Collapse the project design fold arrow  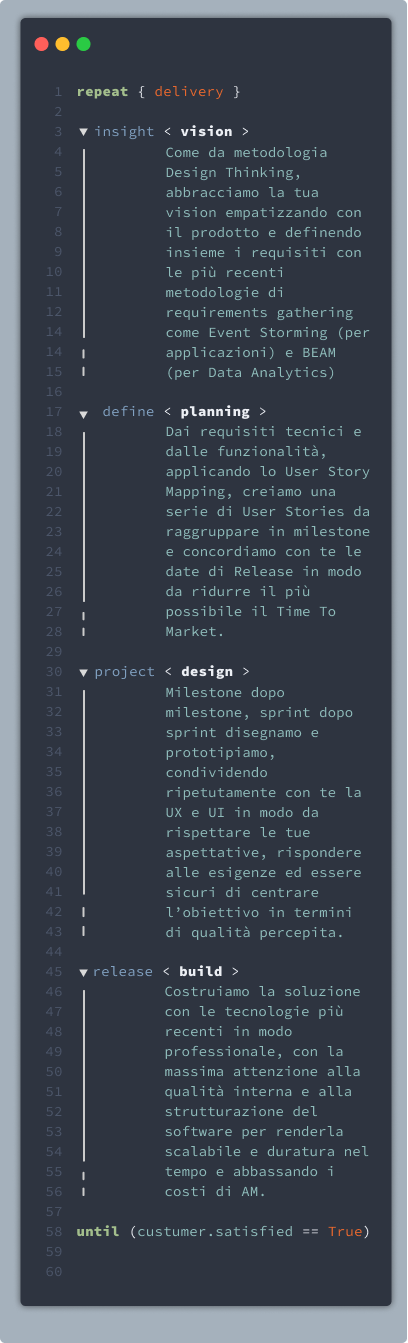83,672
